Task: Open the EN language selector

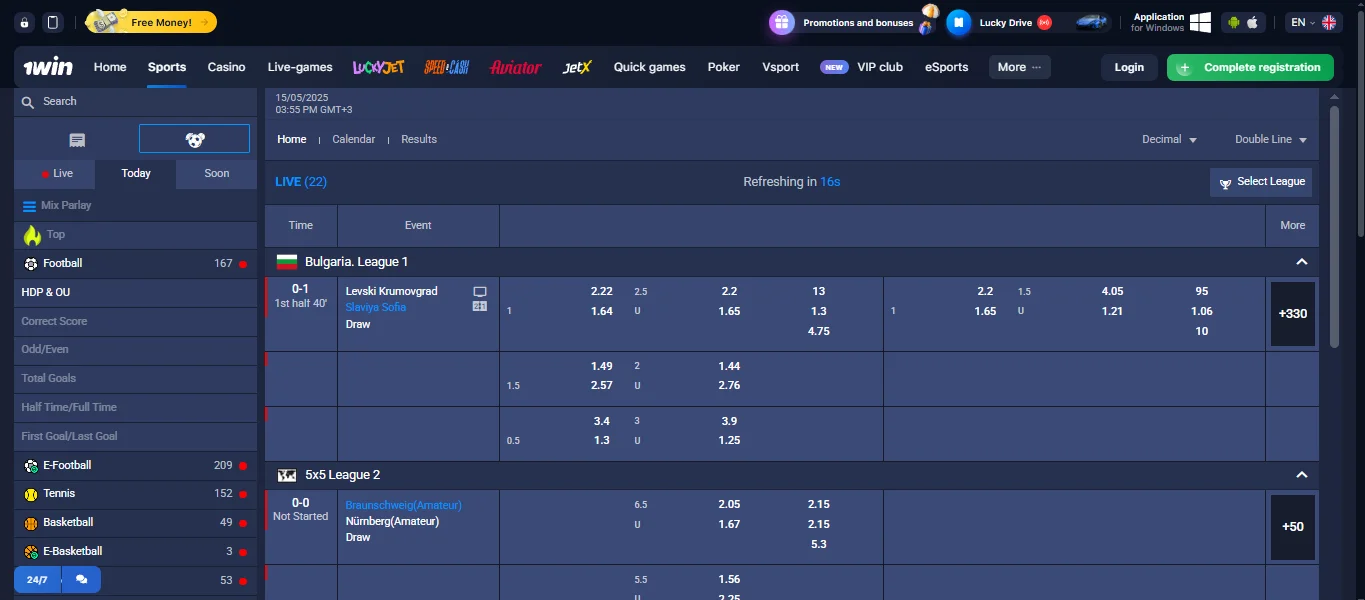Action: tap(1313, 22)
